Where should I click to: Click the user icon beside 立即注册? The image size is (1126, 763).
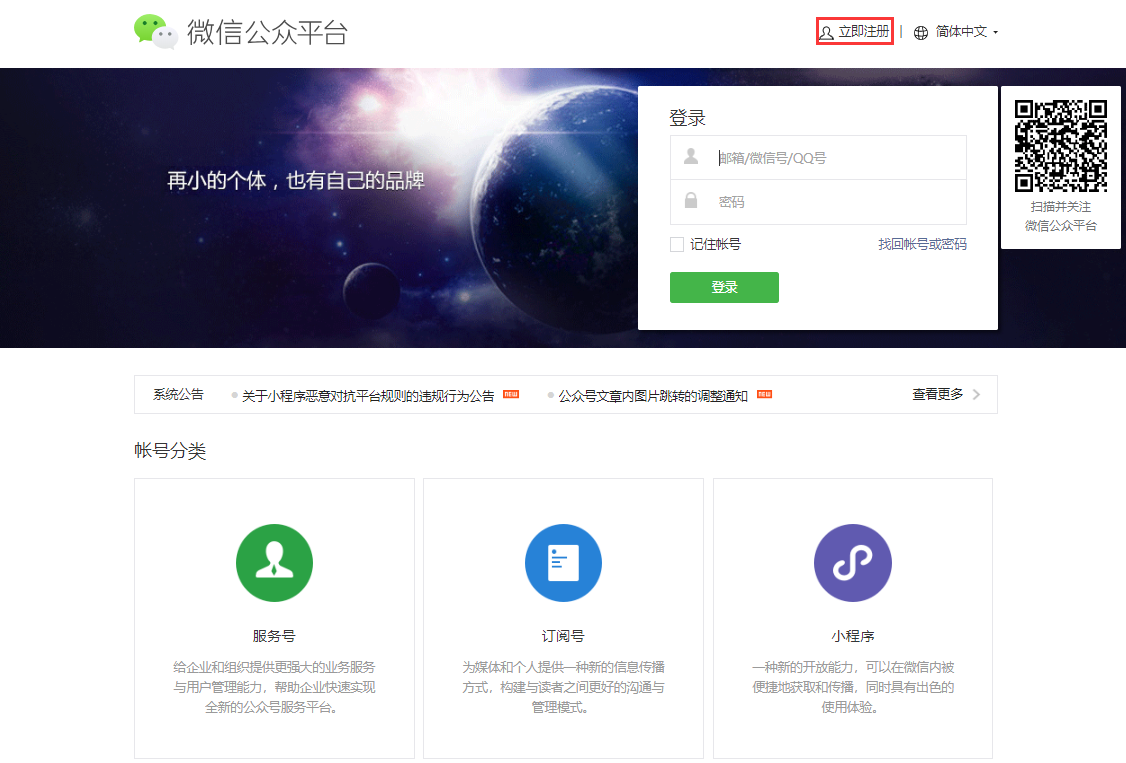point(827,32)
